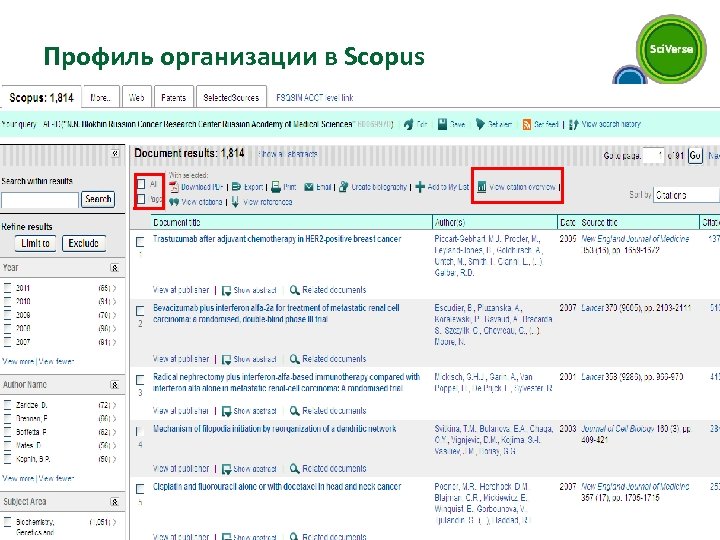Click New England Journal of Medicine source, 2005 row

(x=635, y=239)
